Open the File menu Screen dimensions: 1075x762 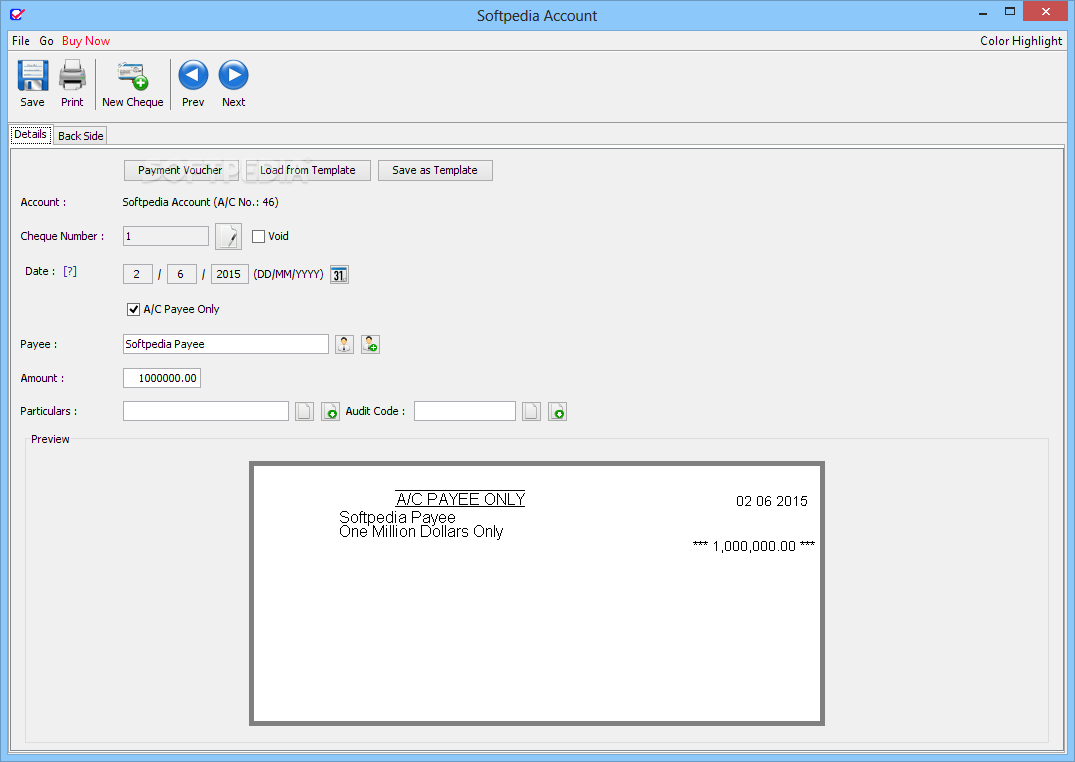point(21,41)
